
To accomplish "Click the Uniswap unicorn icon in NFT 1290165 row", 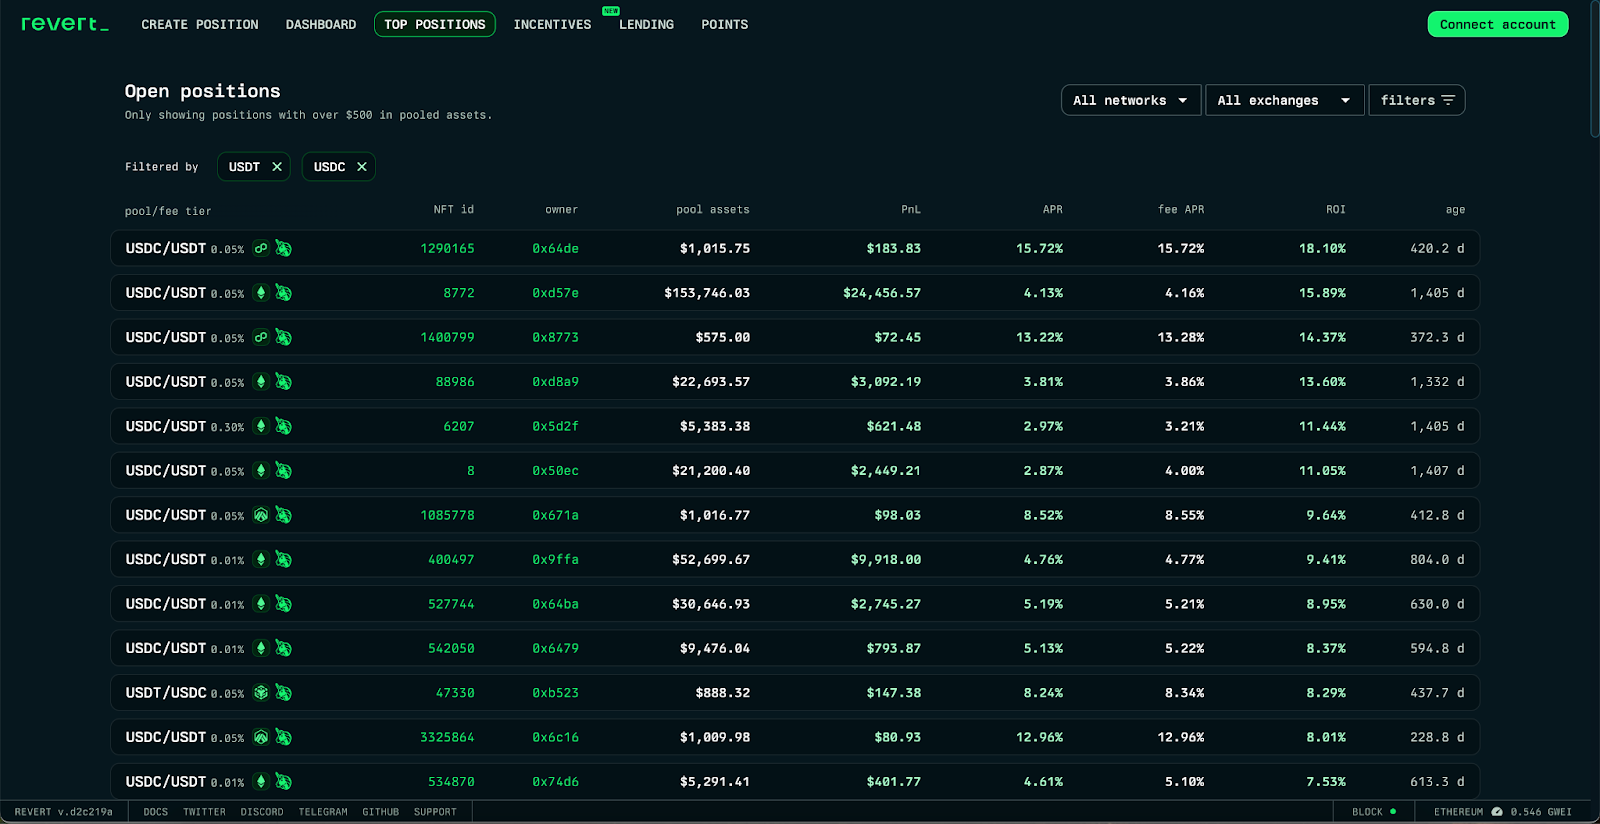I will pyautogui.click(x=284, y=248).
